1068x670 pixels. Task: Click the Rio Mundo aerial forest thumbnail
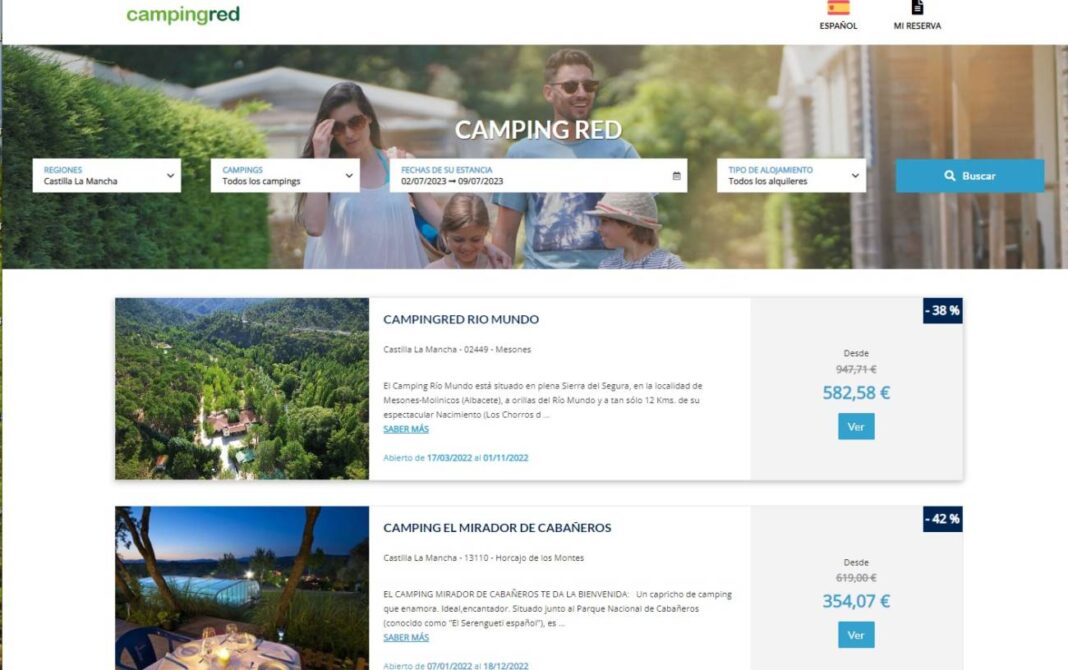[x=242, y=389]
